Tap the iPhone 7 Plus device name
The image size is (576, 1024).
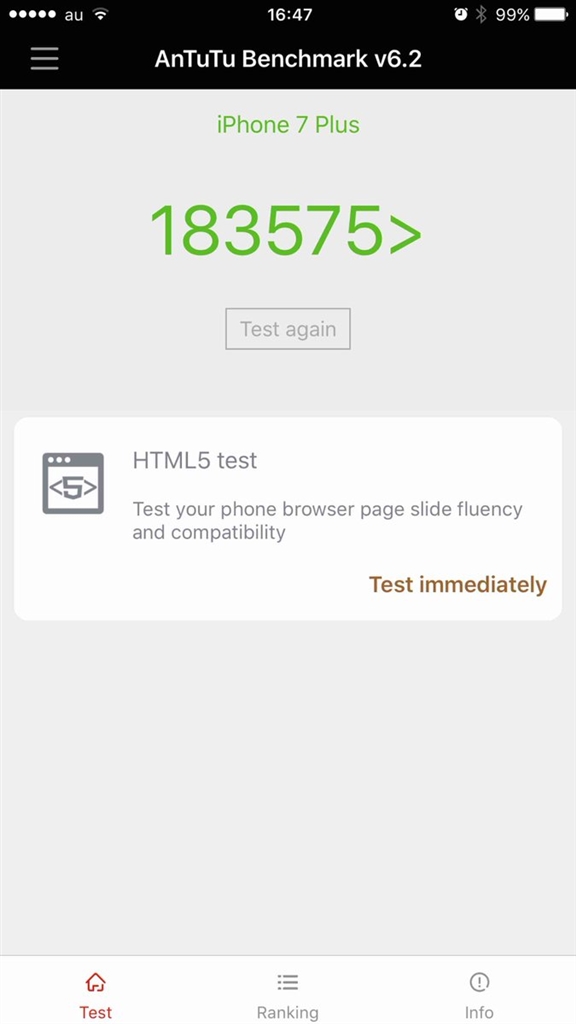tap(288, 125)
